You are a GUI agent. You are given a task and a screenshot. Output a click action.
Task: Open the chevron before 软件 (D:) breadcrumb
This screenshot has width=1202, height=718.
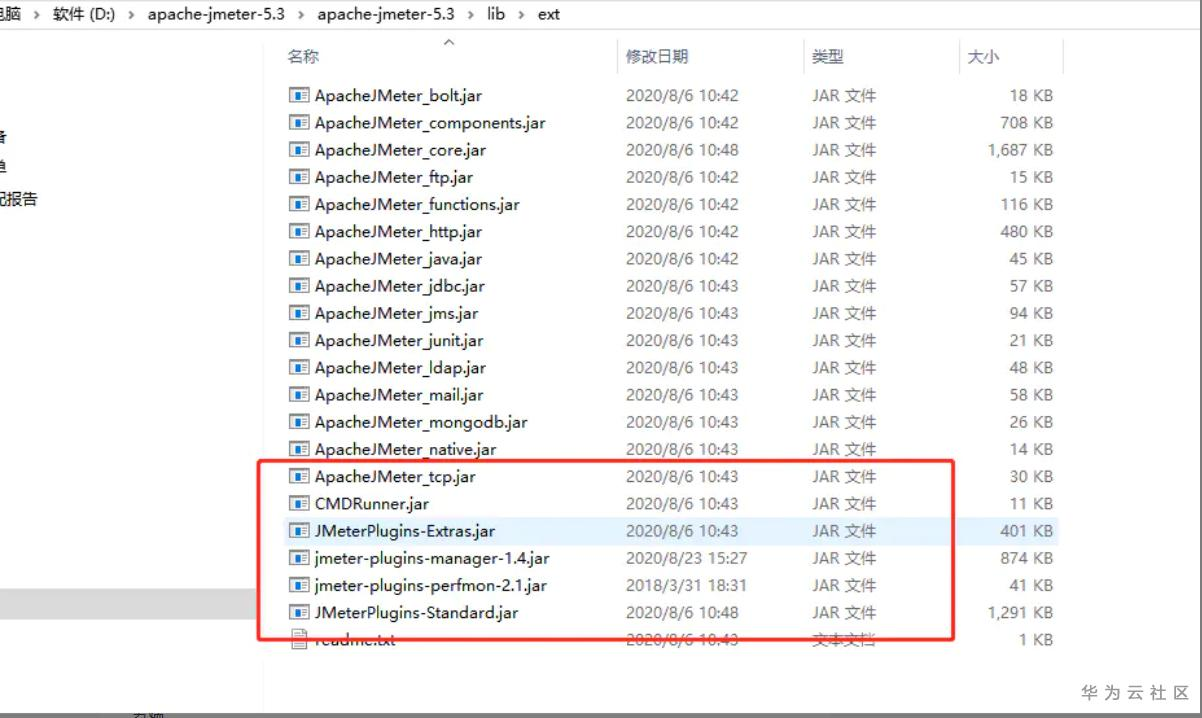pyautogui.click(x=37, y=15)
